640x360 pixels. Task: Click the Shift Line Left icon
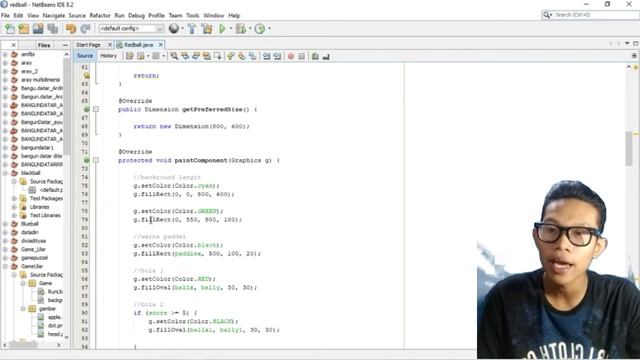point(267,56)
